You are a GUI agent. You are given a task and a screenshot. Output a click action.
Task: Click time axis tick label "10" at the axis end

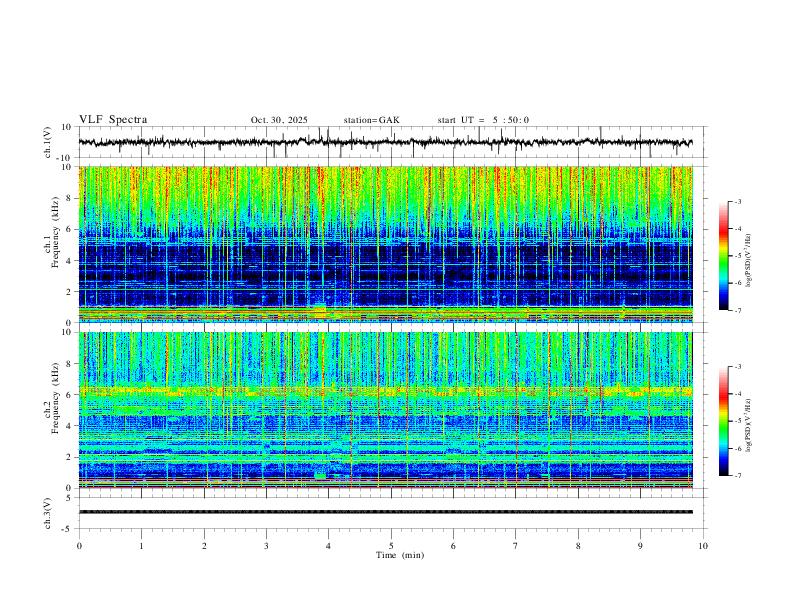pyautogui.click(x=703, y=546)
